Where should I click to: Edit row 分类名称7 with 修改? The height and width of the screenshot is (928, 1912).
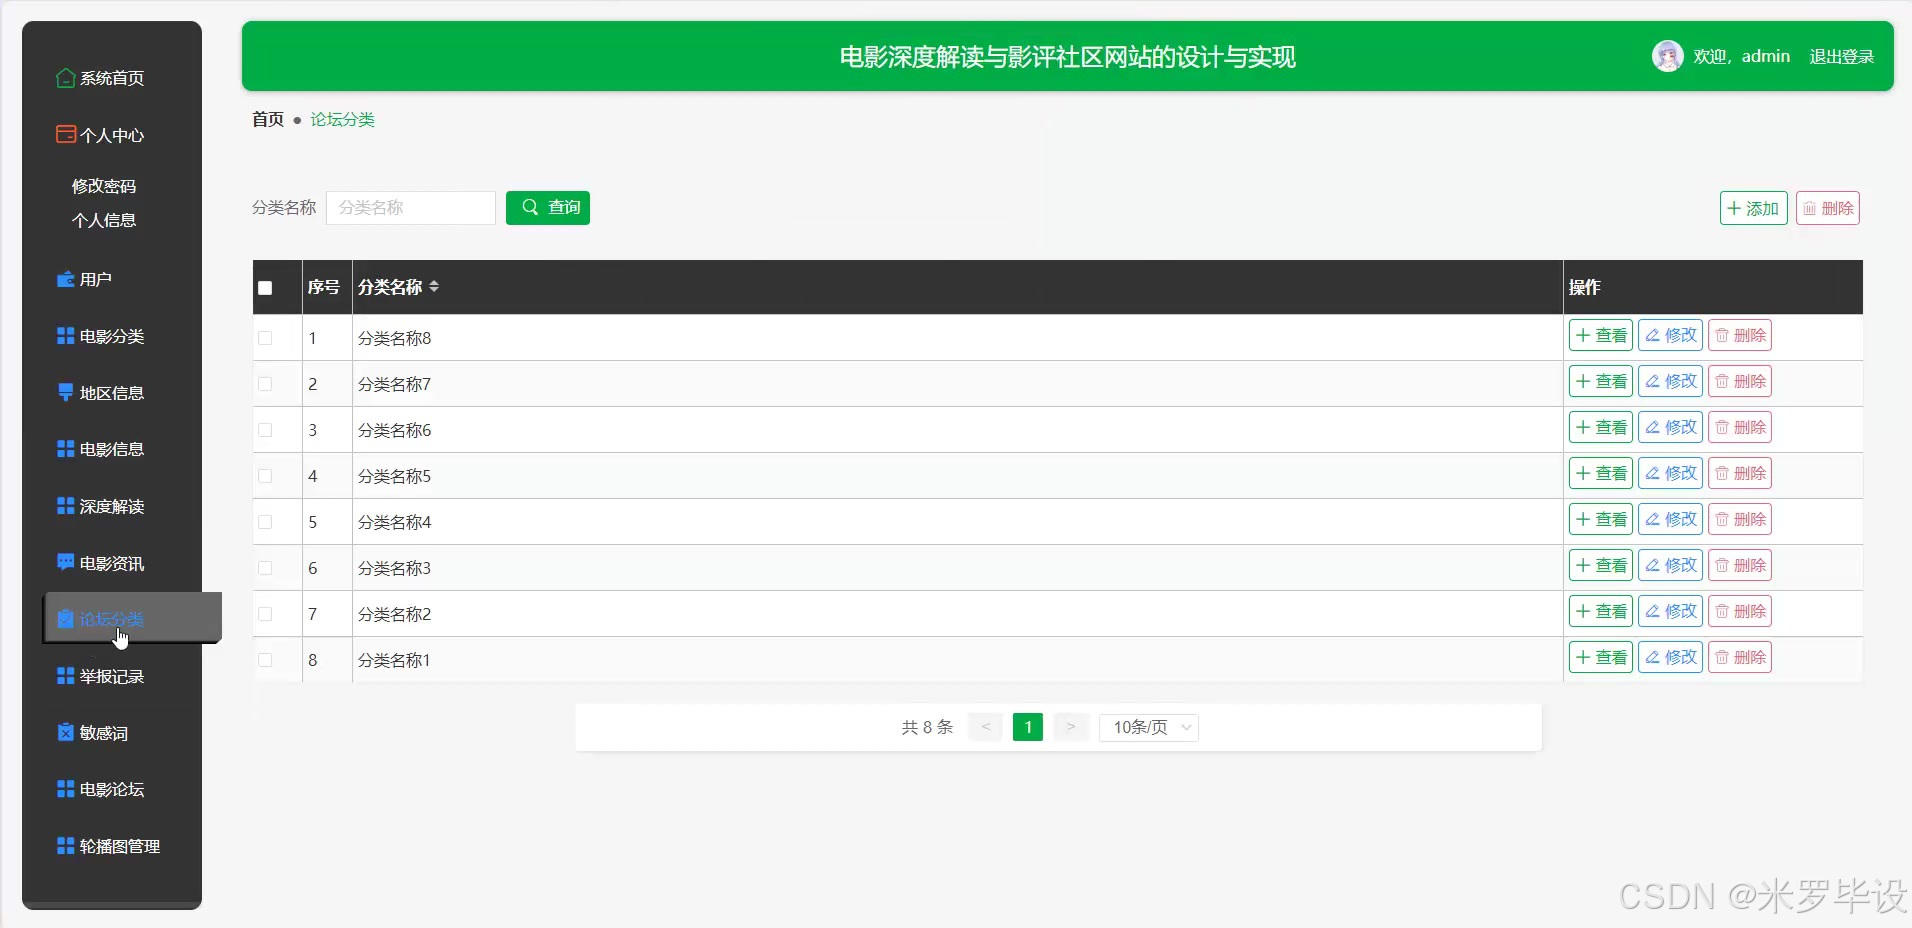pos(1670,381)
